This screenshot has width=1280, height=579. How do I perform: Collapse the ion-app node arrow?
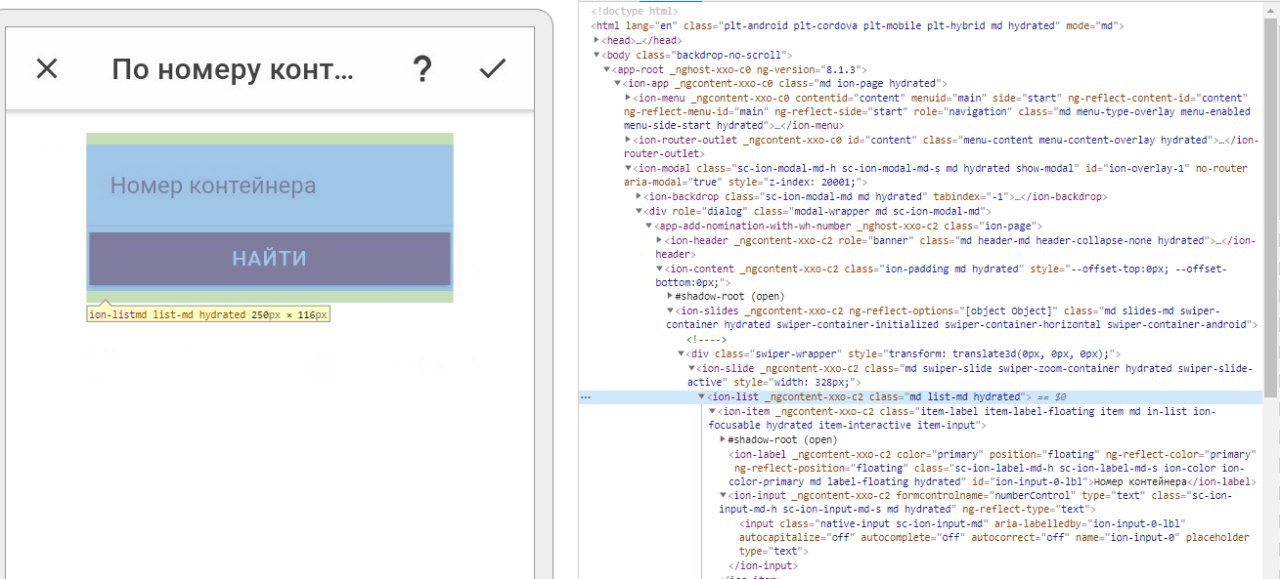(x=617, y=83)
